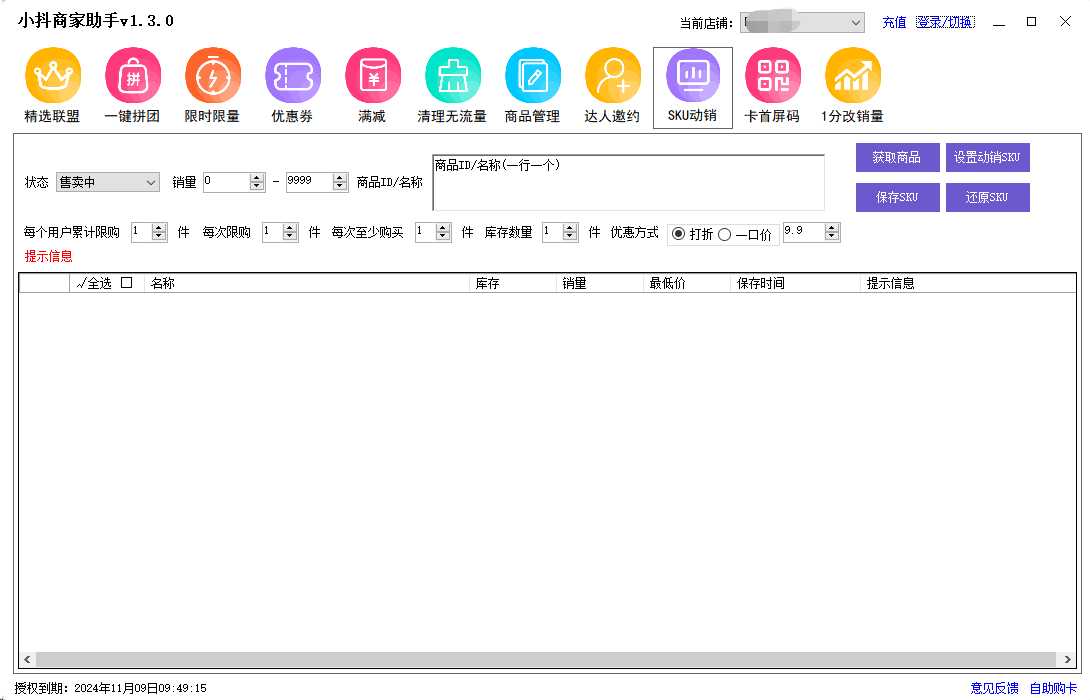Toggle the 全选 checkbox

point(125,282)
